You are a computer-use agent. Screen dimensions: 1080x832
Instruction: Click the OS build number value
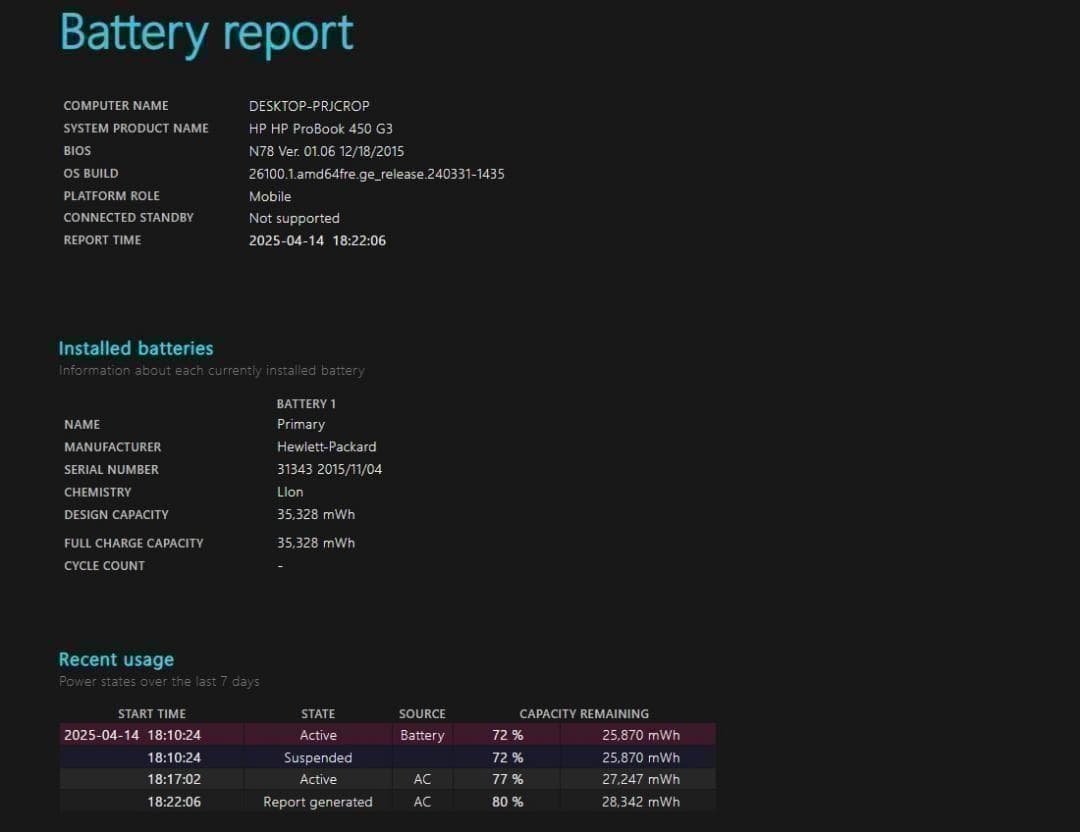376,174
